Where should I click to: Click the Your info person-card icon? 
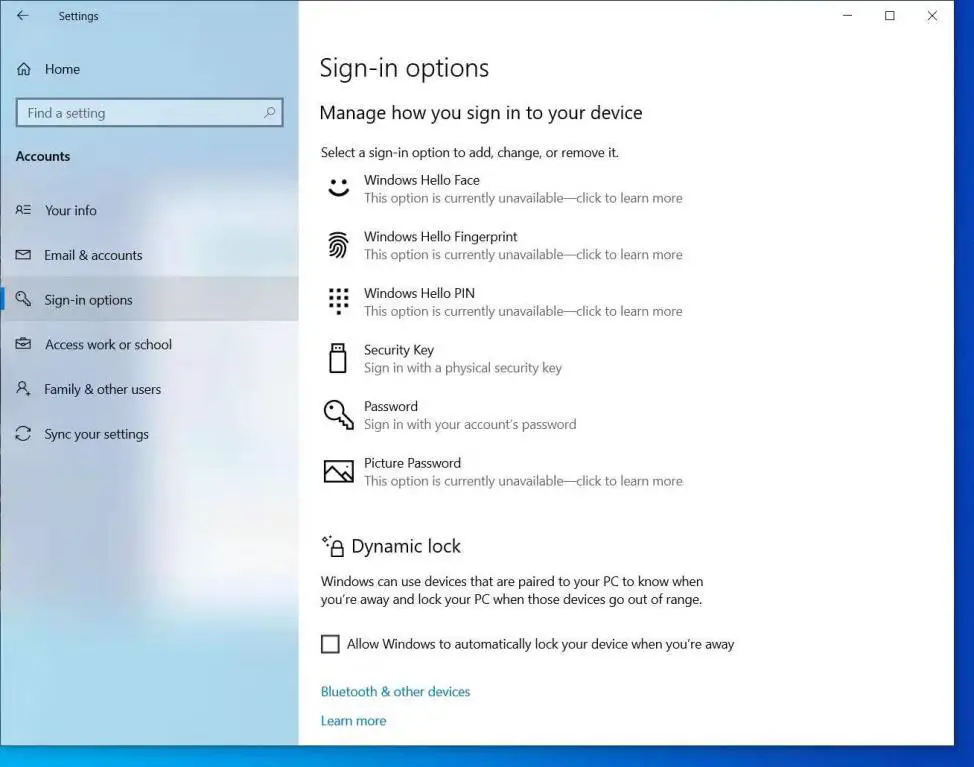click(x=23, y=210)
